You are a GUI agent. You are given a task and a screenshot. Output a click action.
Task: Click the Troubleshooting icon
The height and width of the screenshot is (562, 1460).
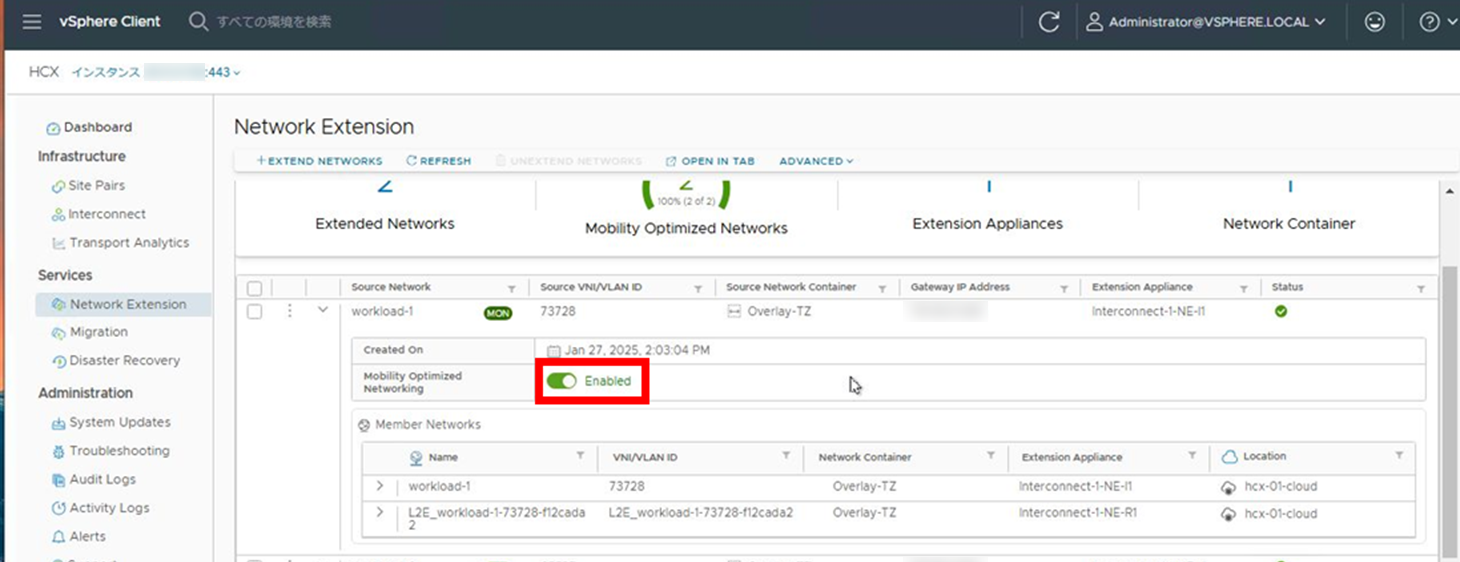58,452
